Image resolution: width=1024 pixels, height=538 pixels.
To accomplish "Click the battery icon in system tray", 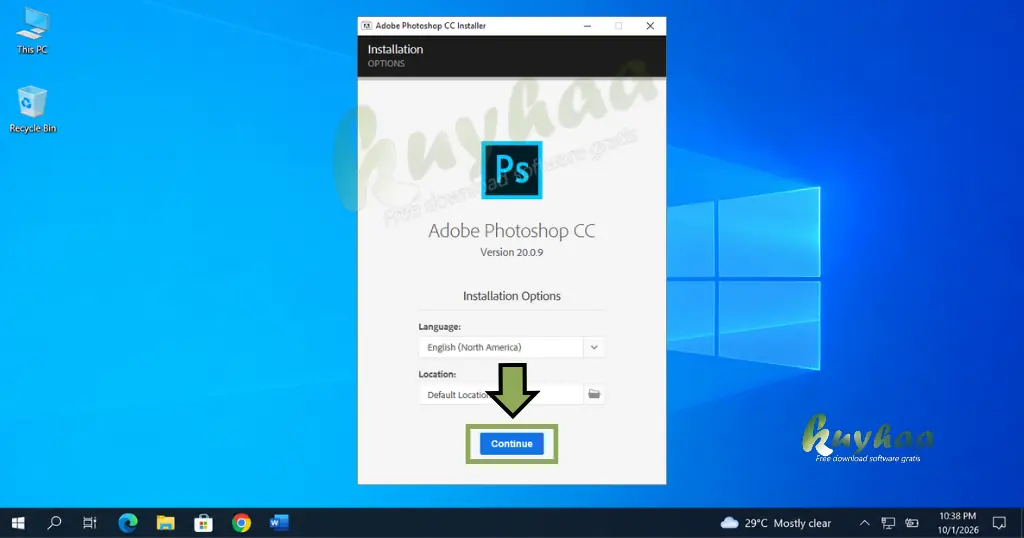I will coord(912,523).
